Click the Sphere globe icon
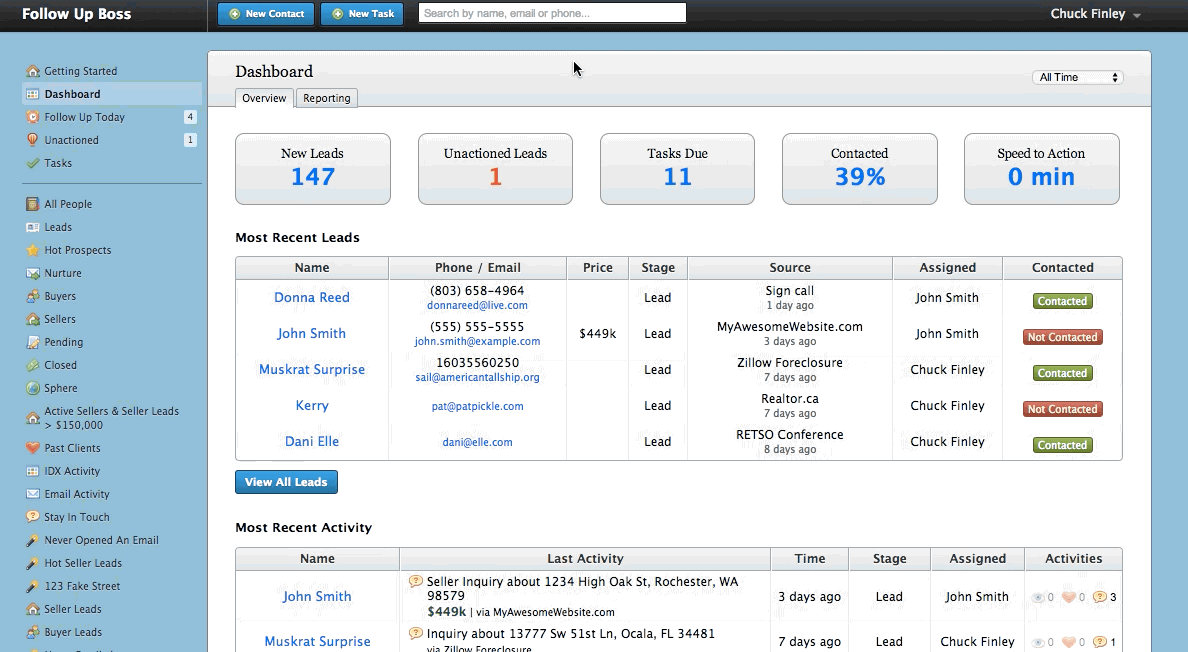1188x652 pixels. [x=33, y=388]
